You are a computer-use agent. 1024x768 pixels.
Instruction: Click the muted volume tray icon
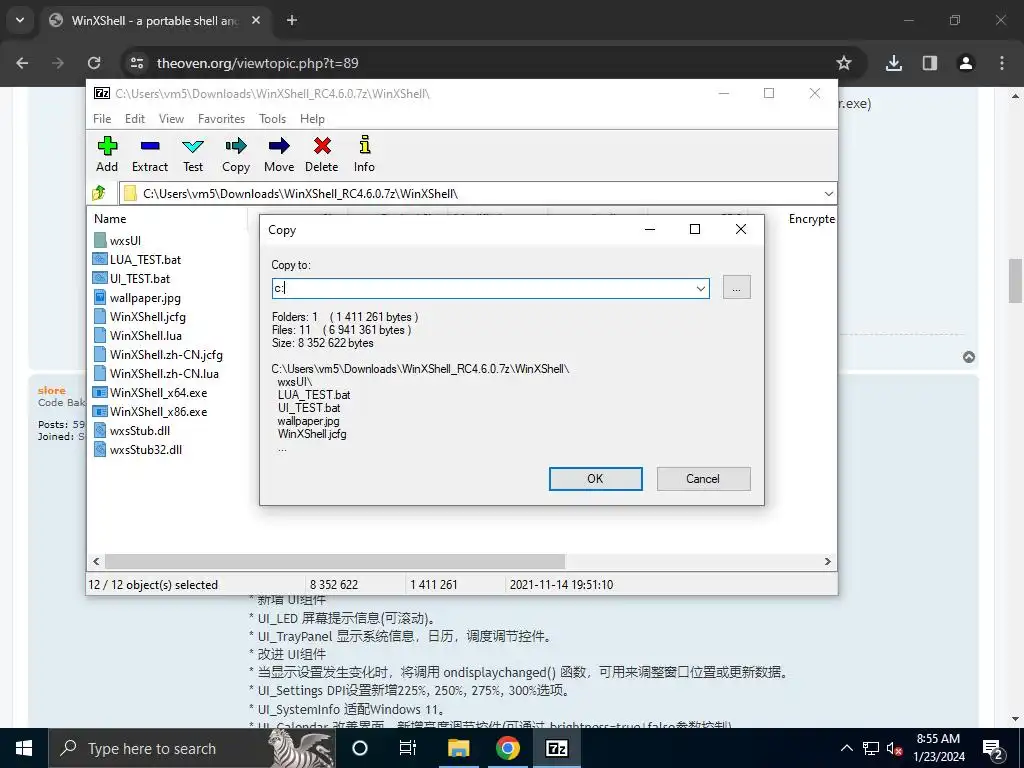894,748
